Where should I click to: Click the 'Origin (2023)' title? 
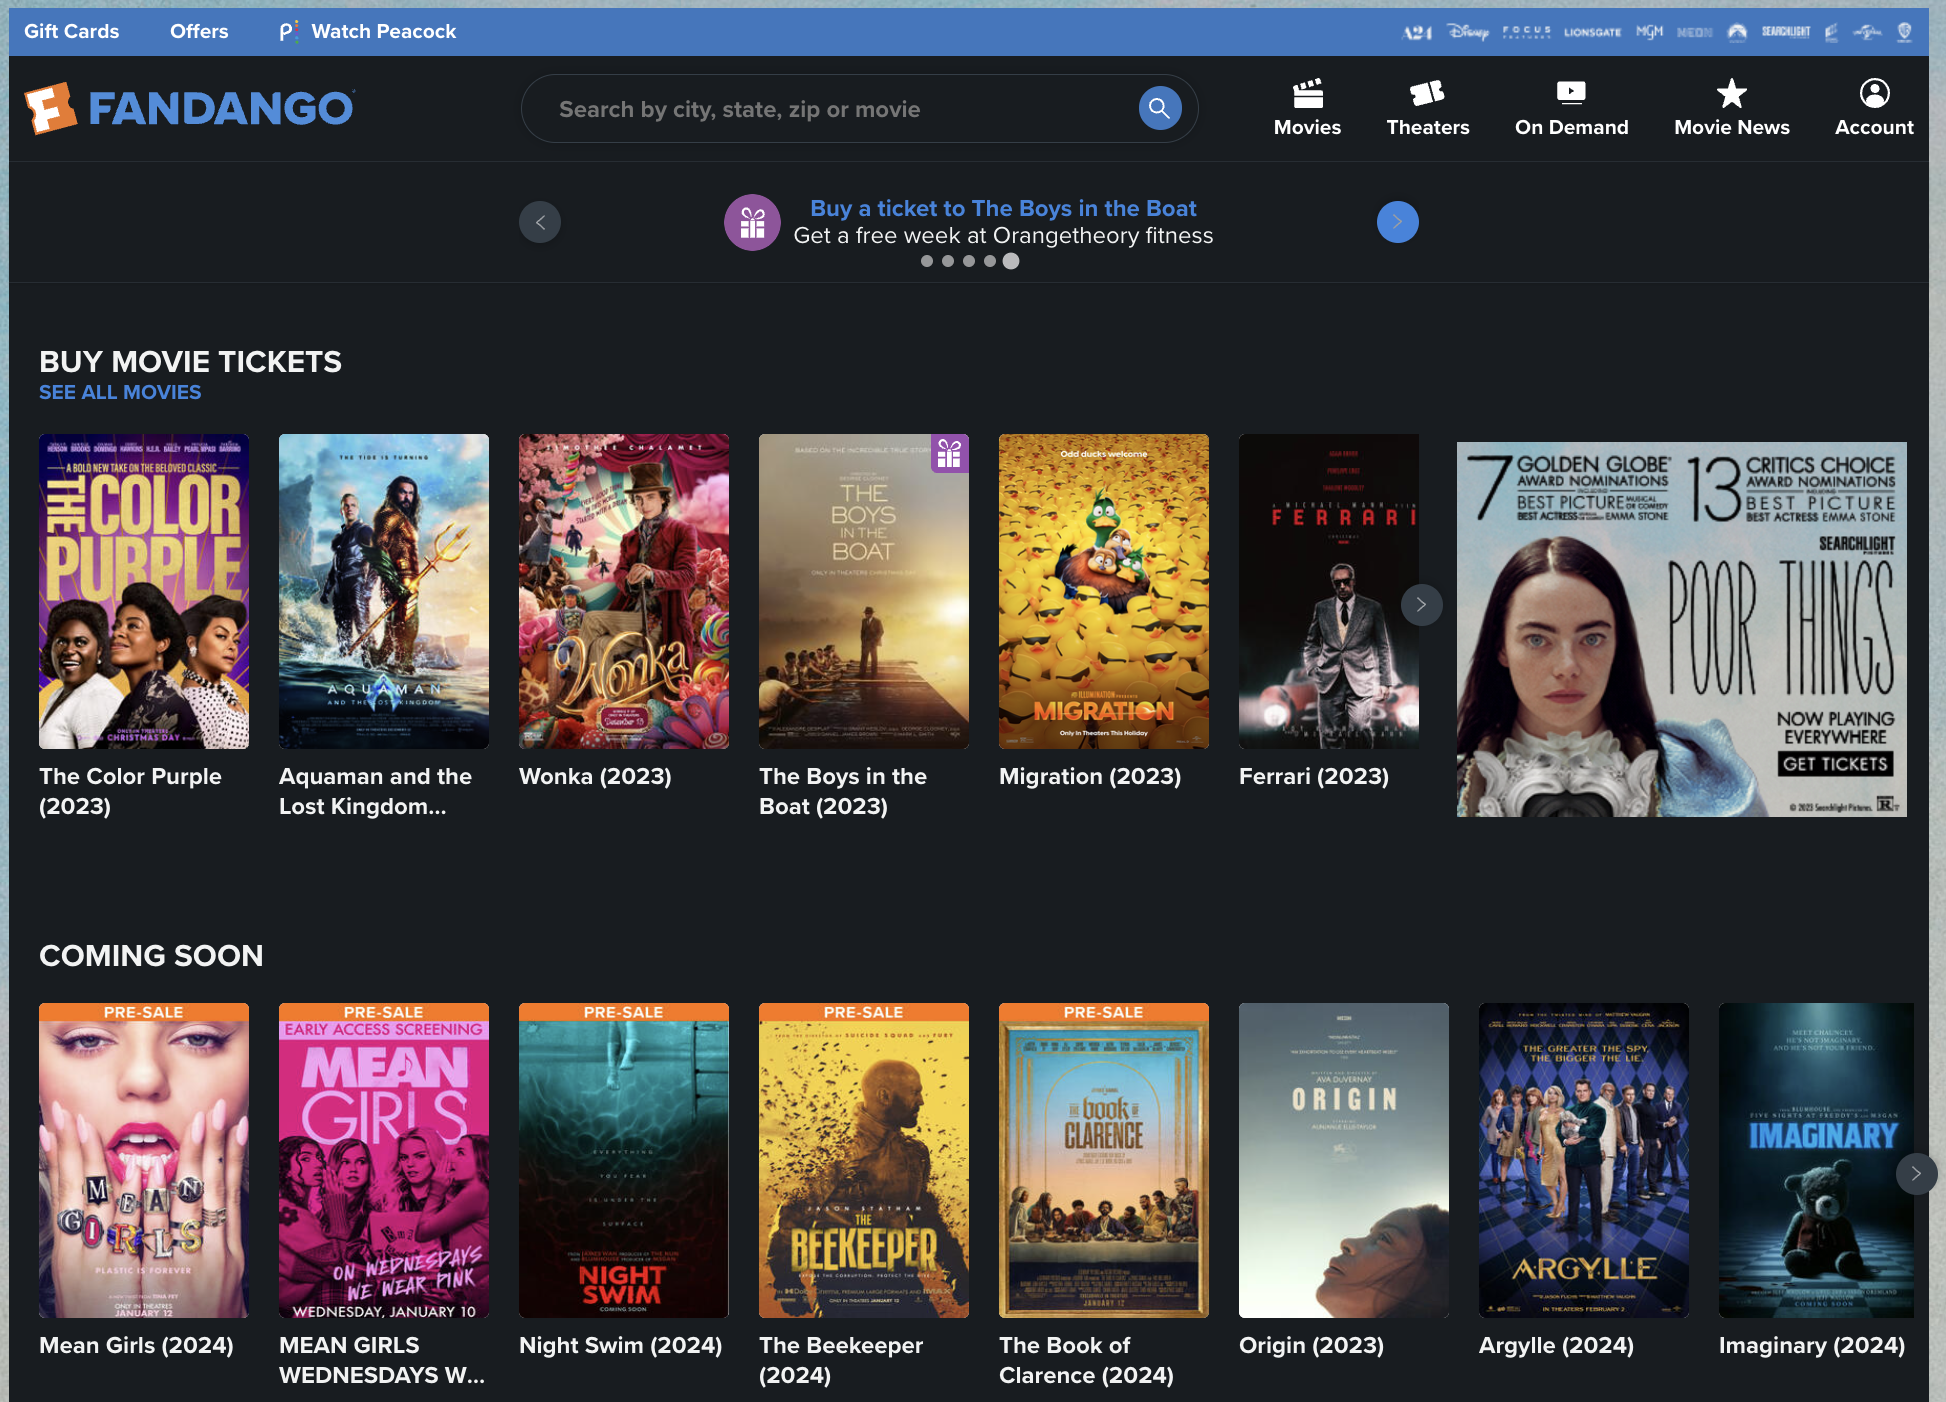1312,1345
